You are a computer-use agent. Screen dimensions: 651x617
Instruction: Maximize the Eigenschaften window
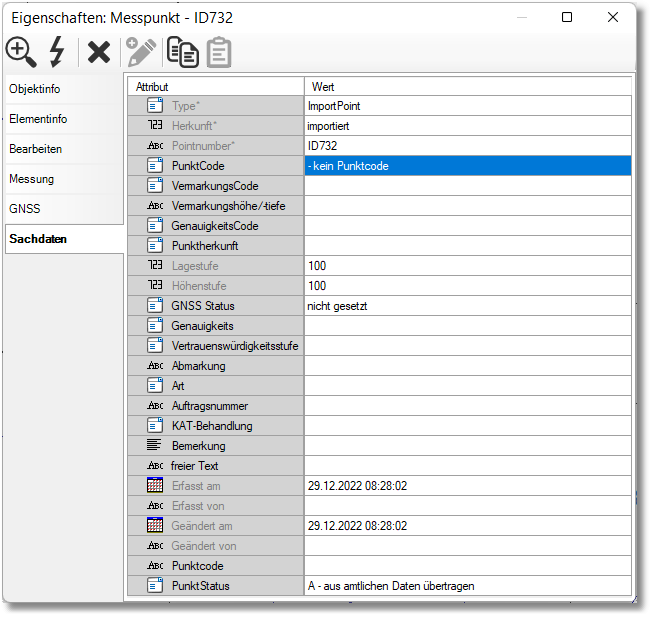pyautogui.click(x=567, y=17)
